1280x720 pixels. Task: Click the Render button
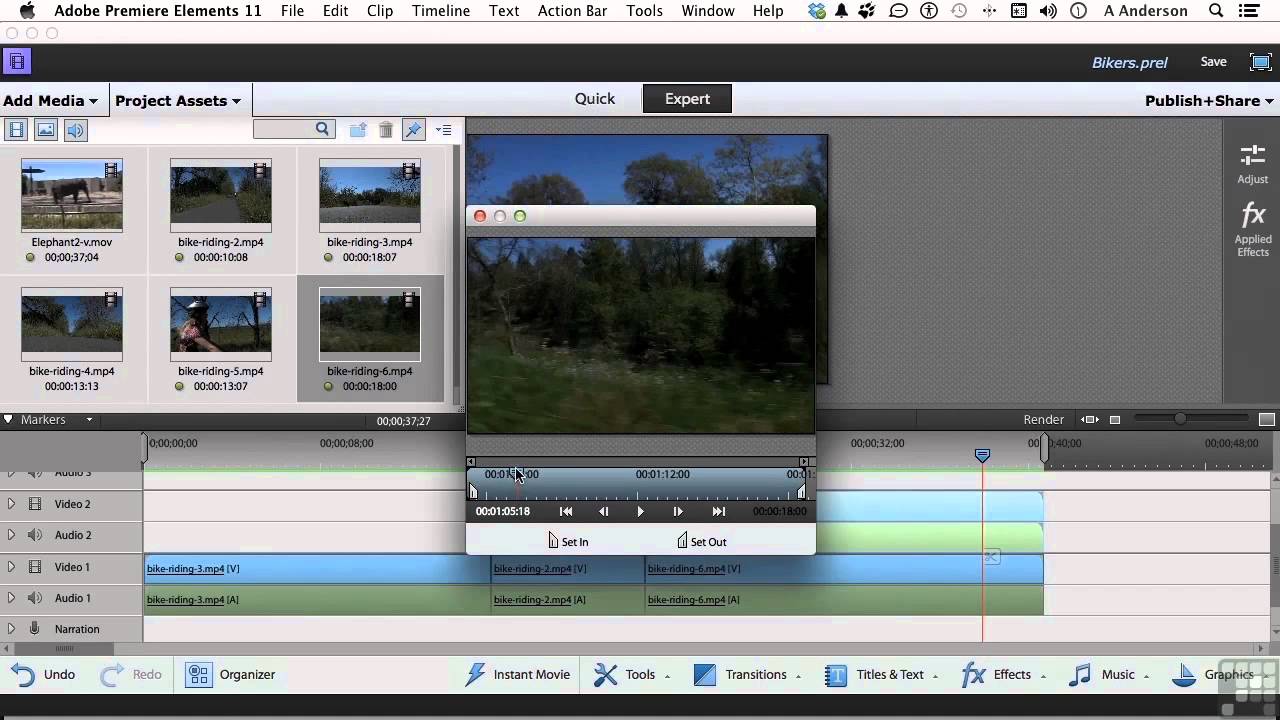click(x=1043, y=420)
